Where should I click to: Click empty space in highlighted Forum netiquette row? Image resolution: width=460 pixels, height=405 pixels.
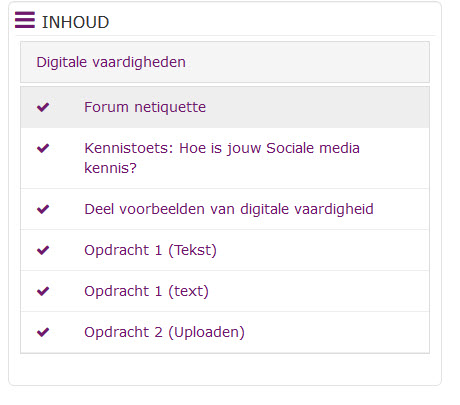[x=317, y=107]
